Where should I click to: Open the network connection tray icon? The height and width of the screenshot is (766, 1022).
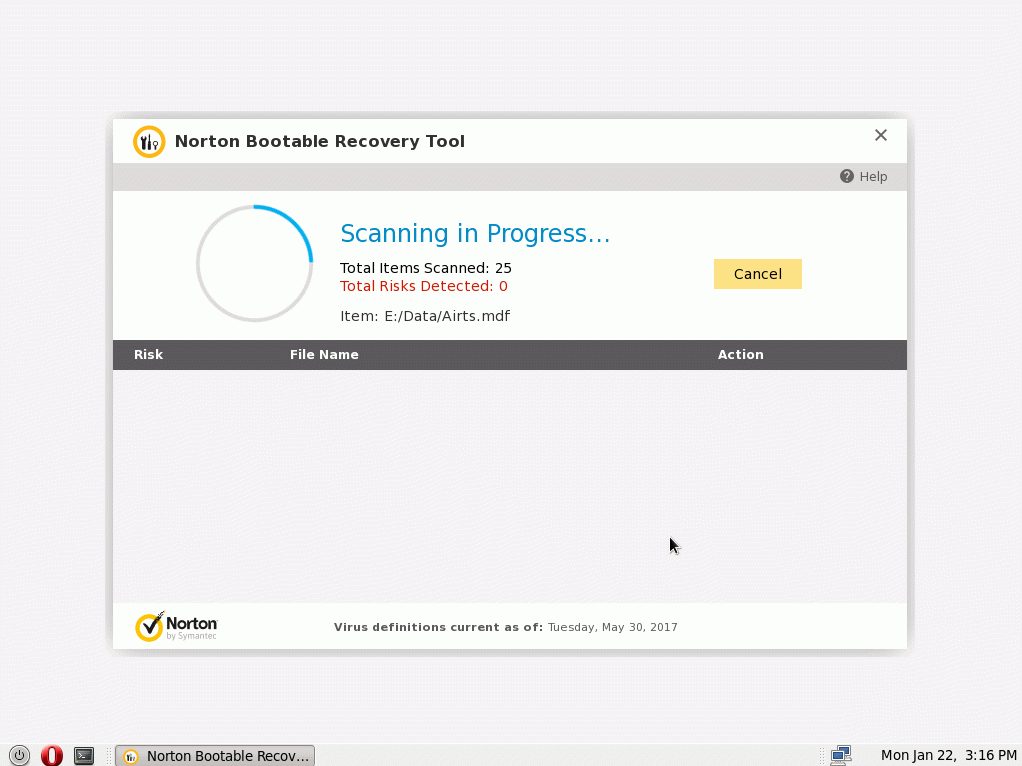pos(841,756)
